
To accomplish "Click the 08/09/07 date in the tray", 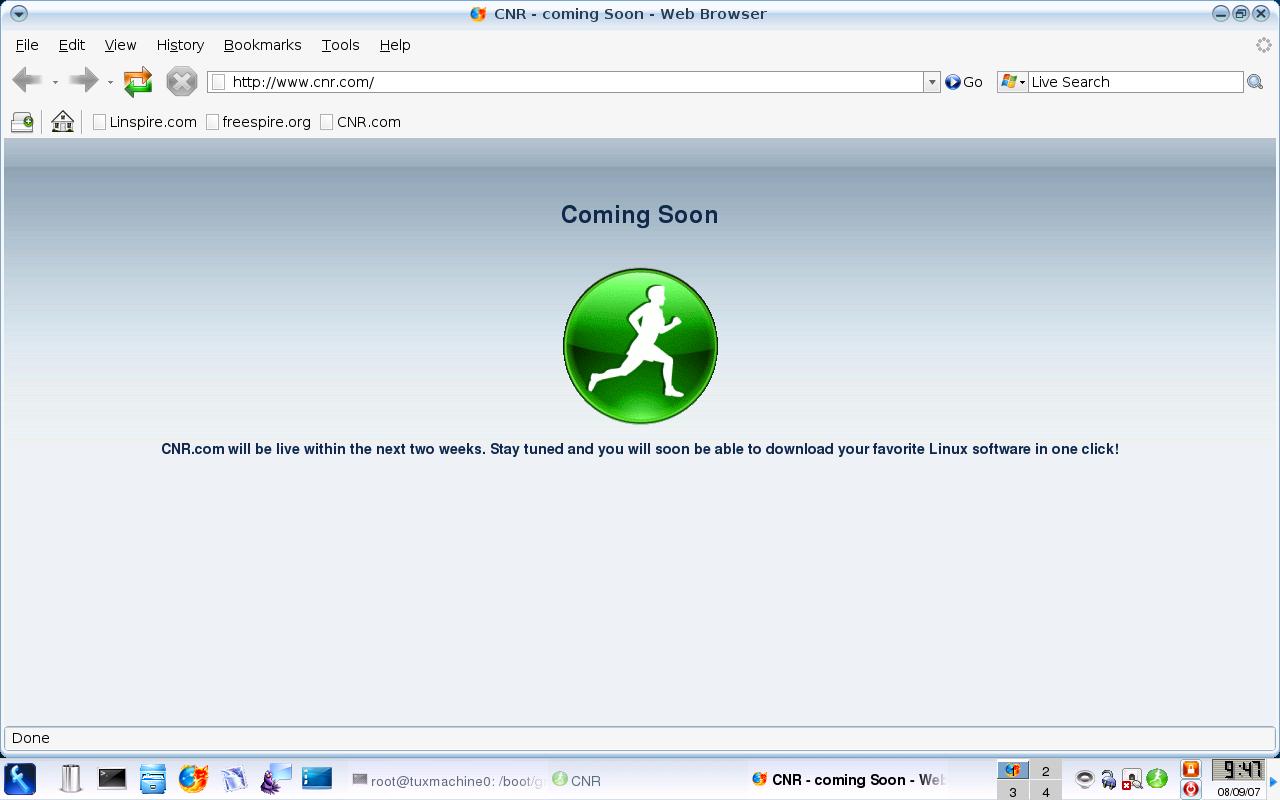I will [x=1239, y=792].
